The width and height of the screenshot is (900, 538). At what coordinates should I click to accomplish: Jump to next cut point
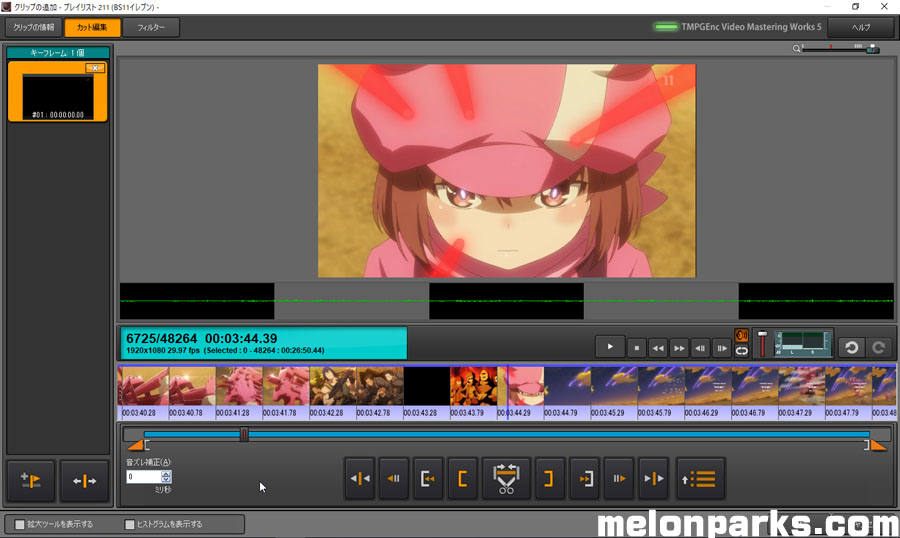(x=654, y=478)
